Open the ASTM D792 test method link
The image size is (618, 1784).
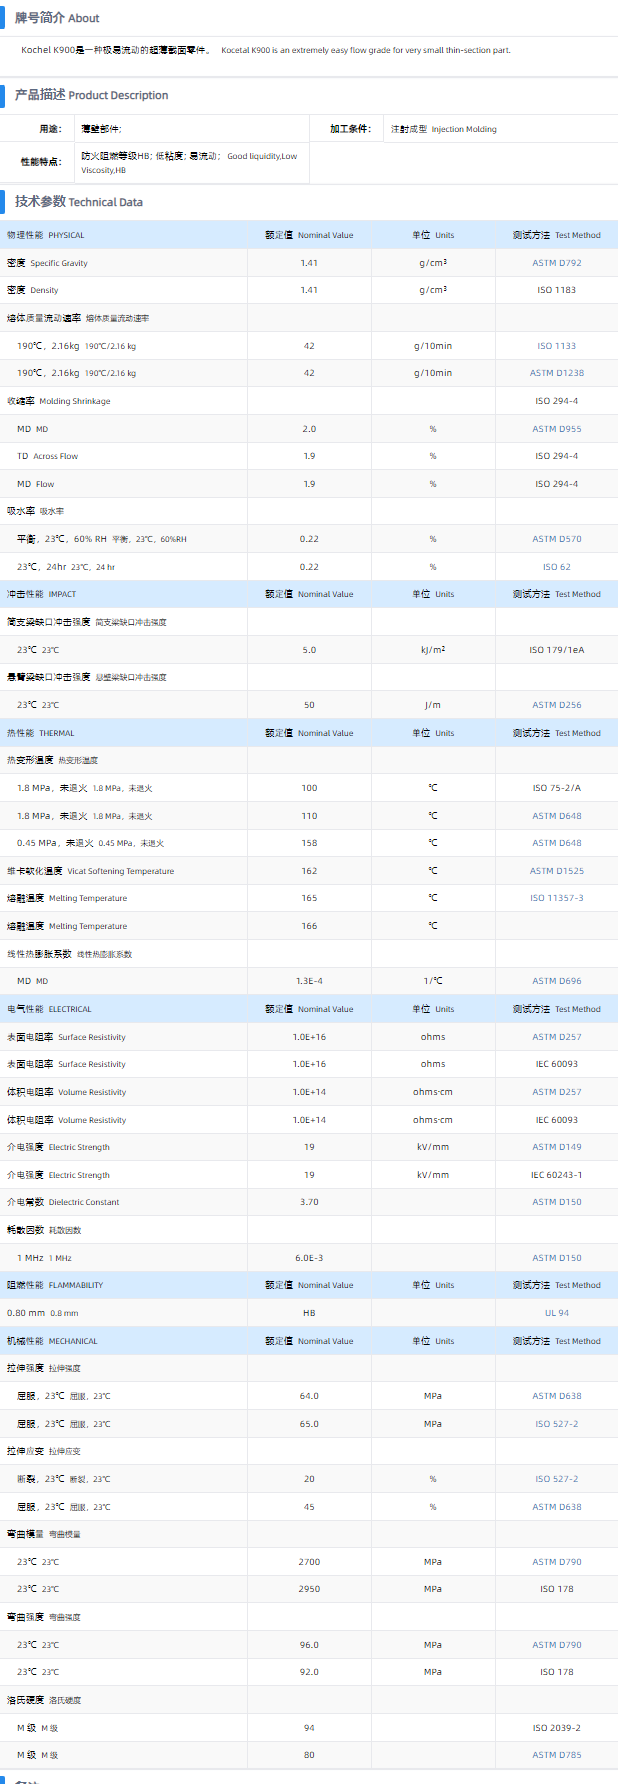556,263
